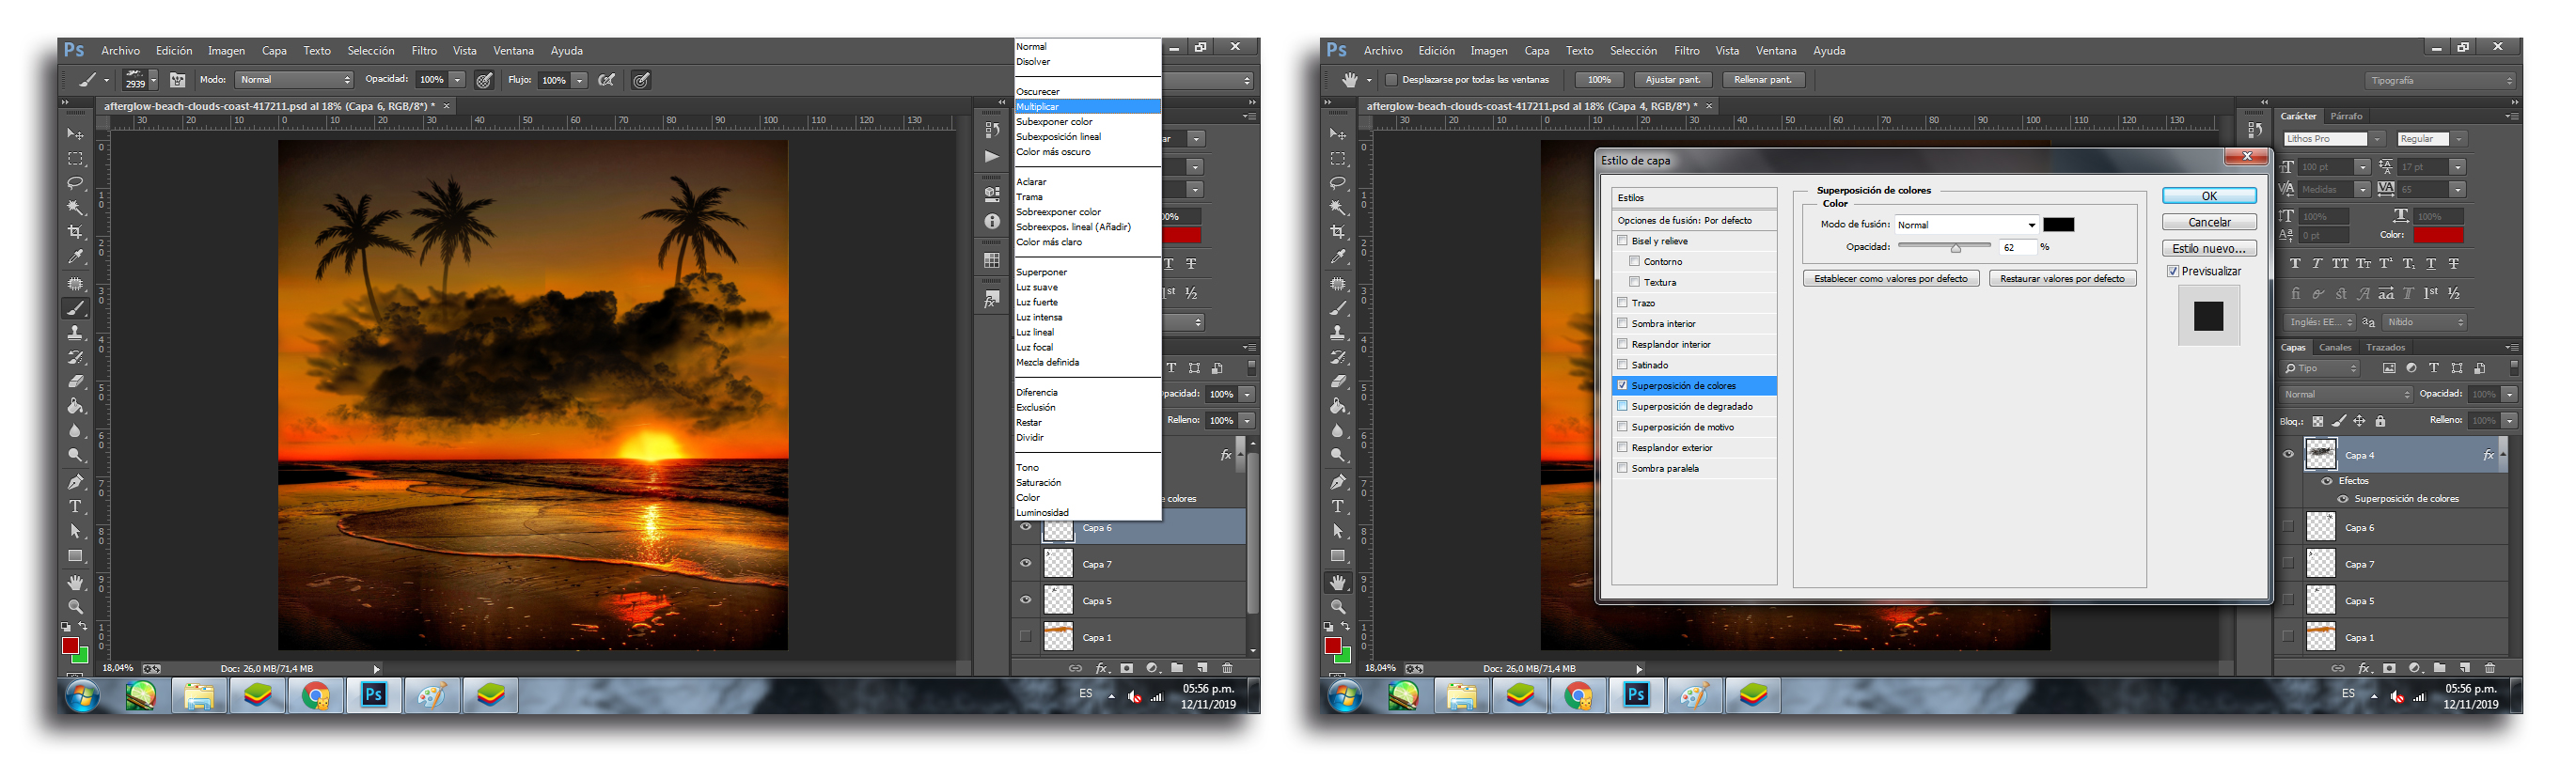Screen dimensions: 2576x763
Task: Click the Estilo nuevo... button
Action: pos(2209,248)
